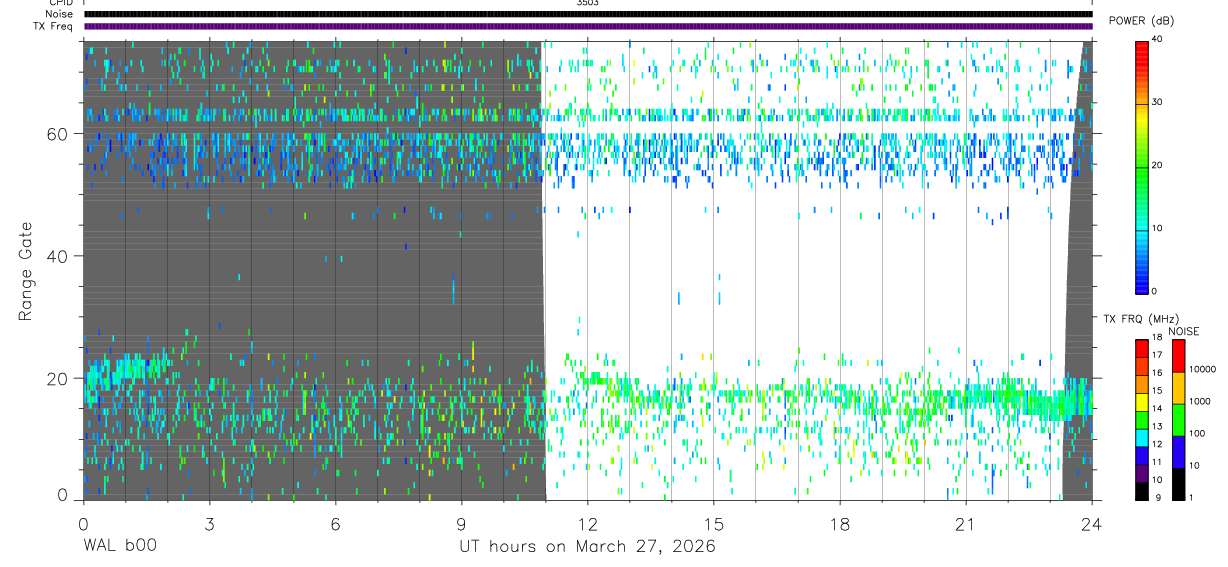Click the NOISE legend title
The image size is (1228, 567).
[x=1183, y=331]
